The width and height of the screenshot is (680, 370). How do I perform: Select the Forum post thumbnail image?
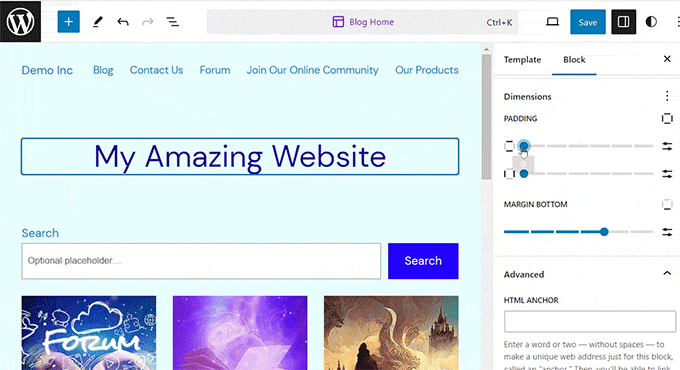[x=89, y=333]
